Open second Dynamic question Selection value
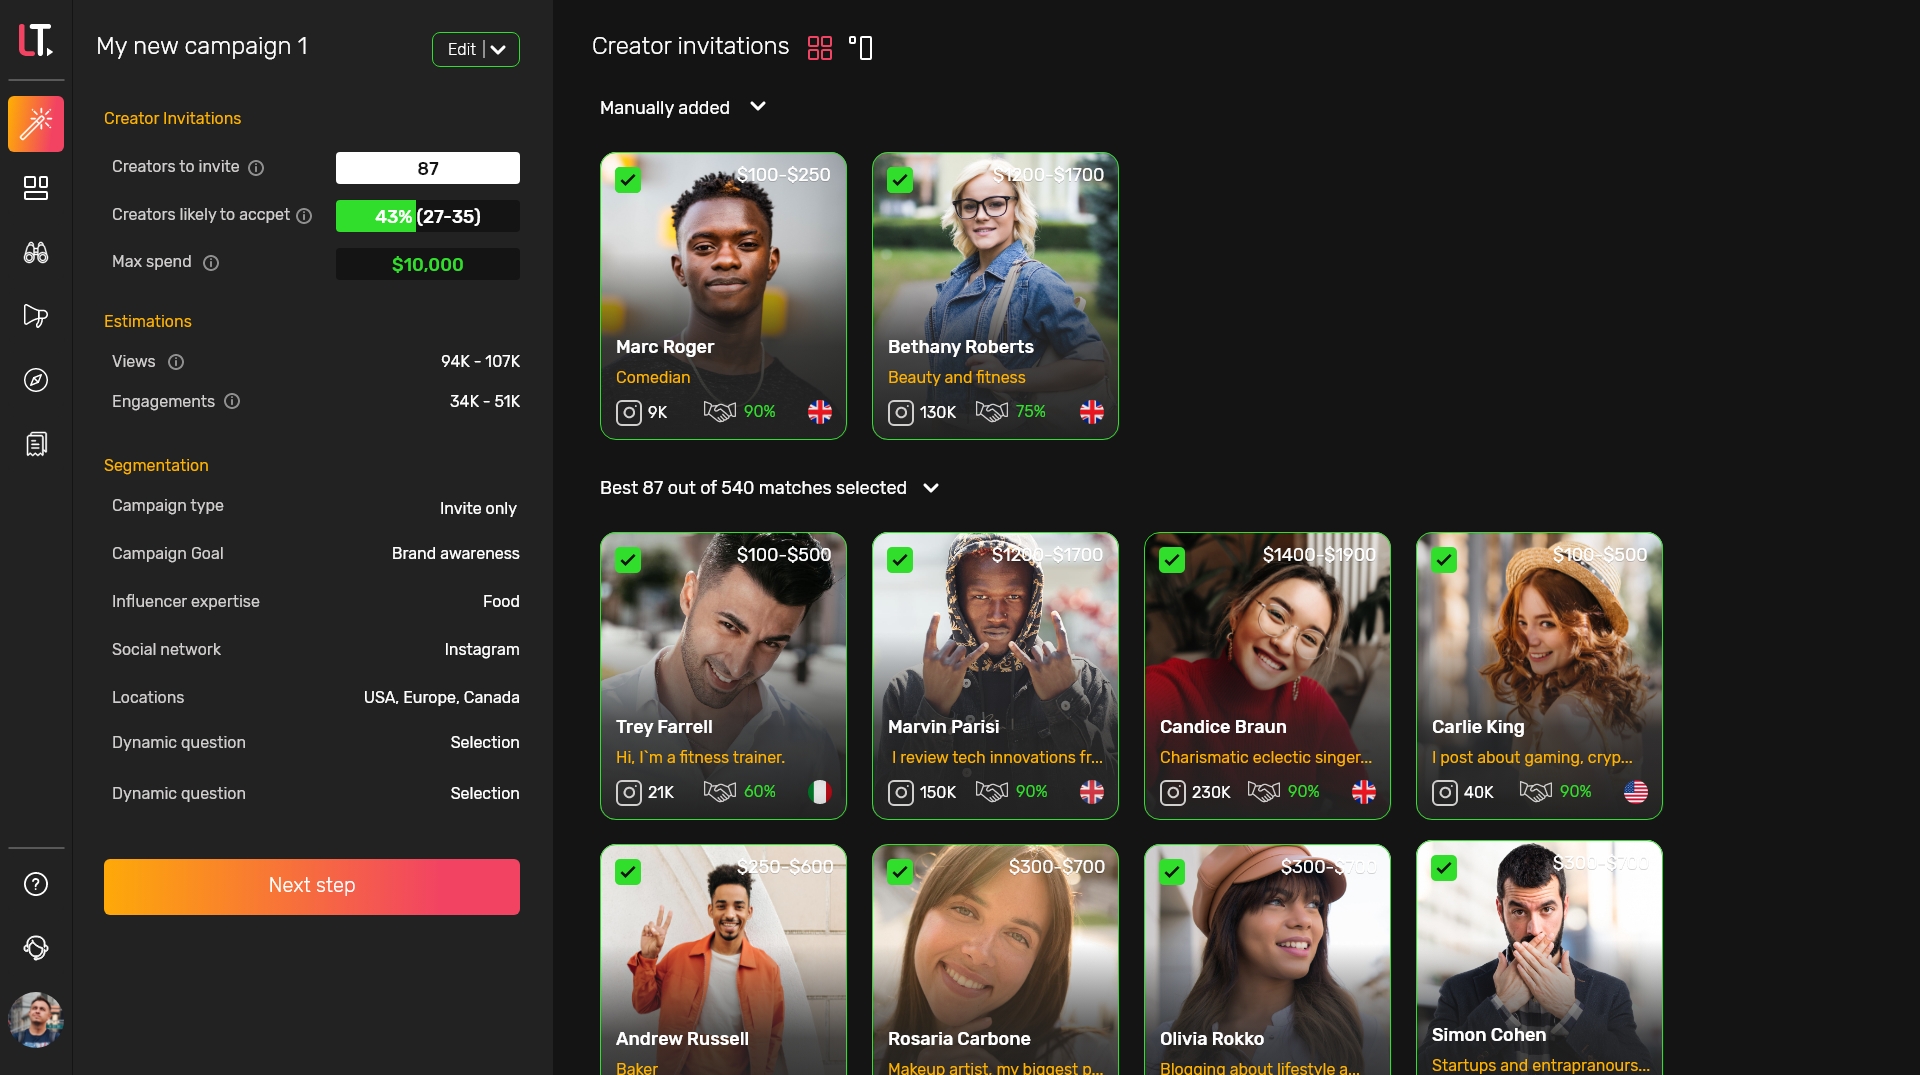The image size is (1920, 1075). (x=484, y=793)
